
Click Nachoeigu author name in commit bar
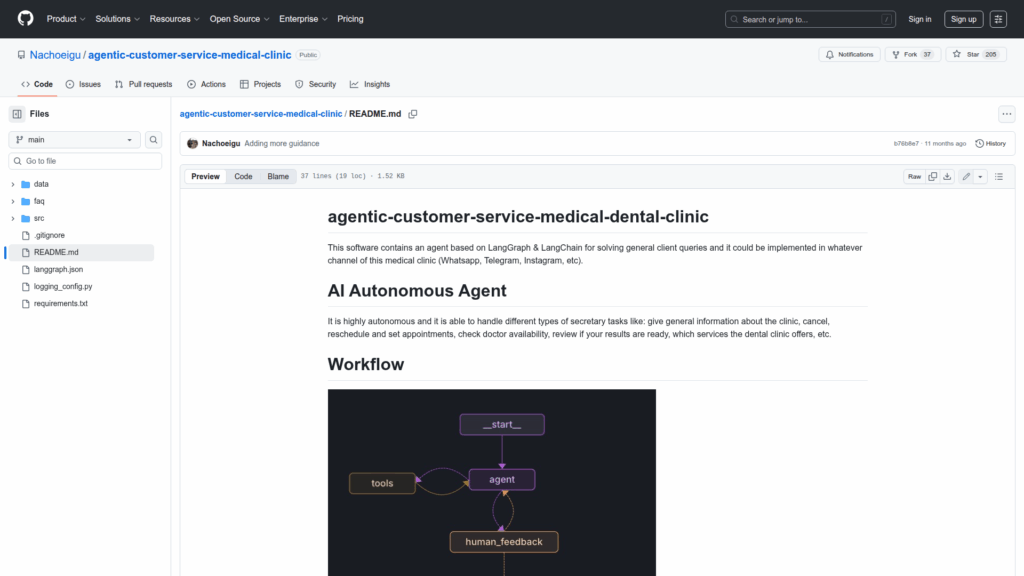pyautogui.click(x=221, y=144)
